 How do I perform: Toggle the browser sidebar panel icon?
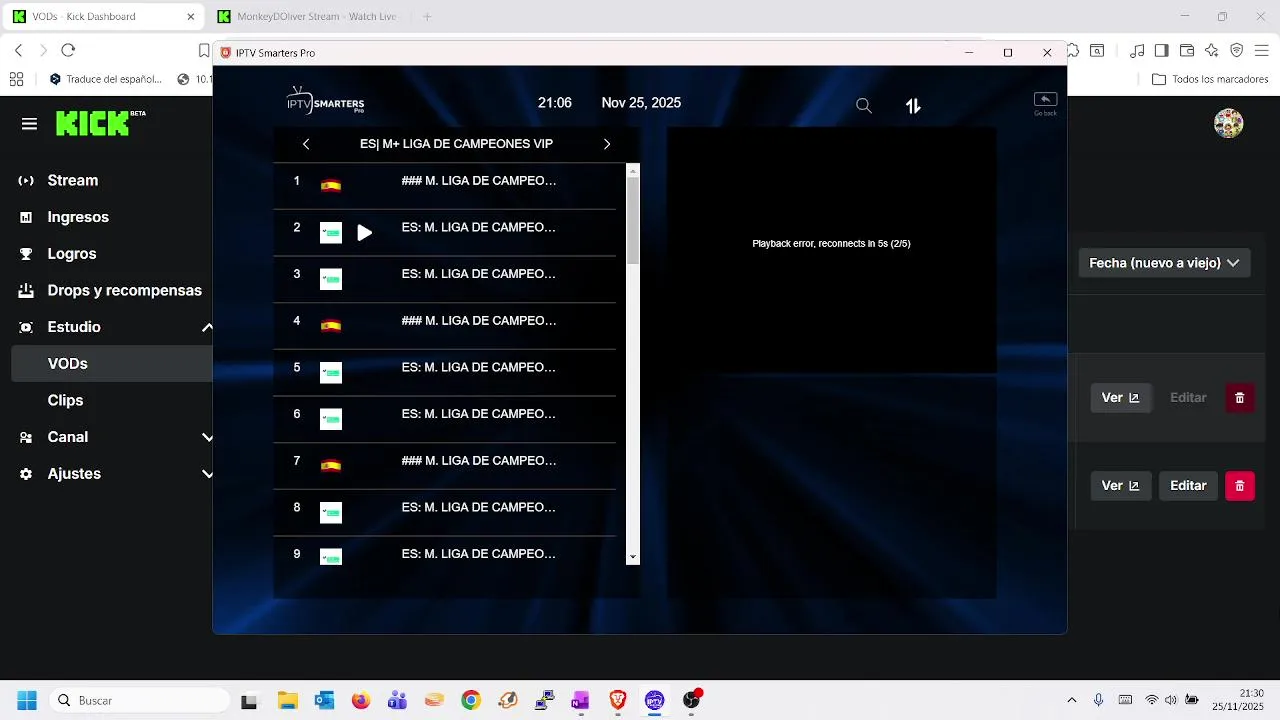1161,51
